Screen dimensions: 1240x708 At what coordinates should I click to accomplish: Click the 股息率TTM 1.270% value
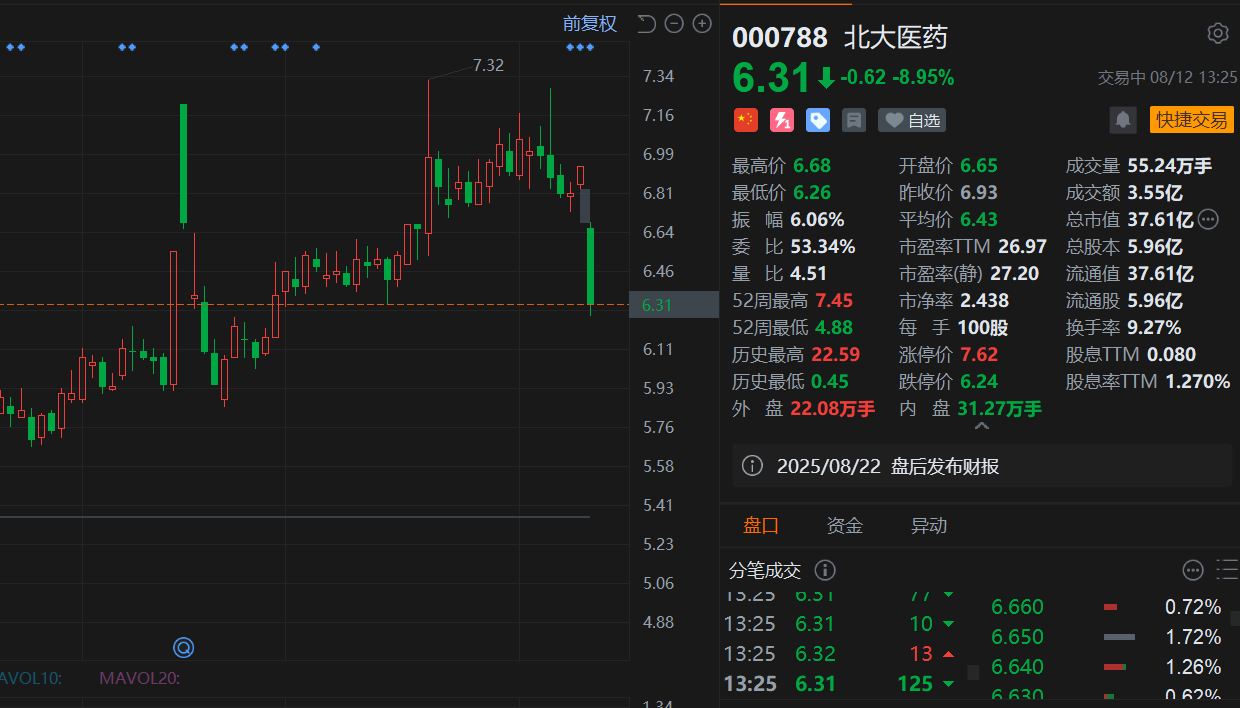pos(1197,381)
